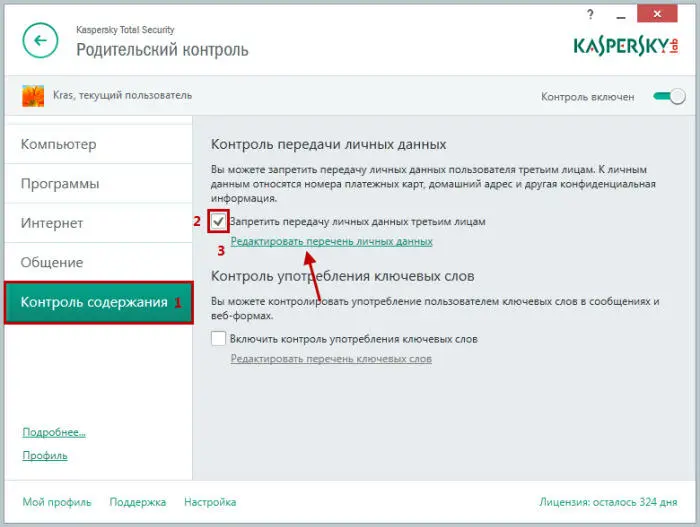Click the back arrow button

[40, 41]
